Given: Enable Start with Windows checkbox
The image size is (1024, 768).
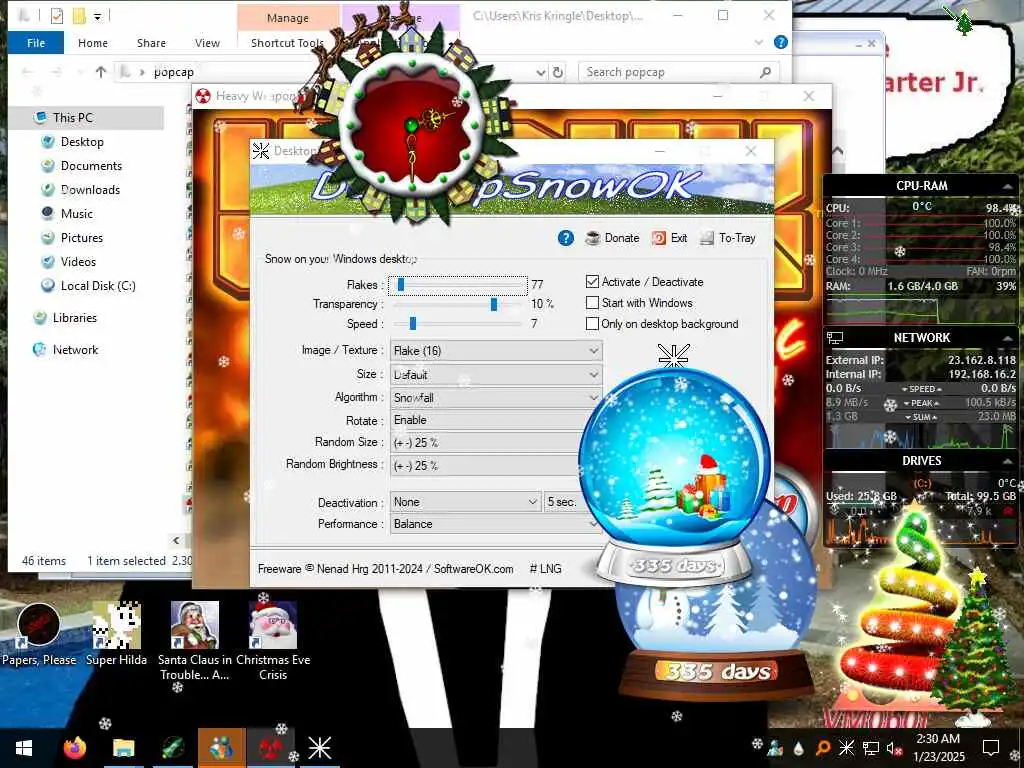Looking at the screenshot, I should 592,302.
